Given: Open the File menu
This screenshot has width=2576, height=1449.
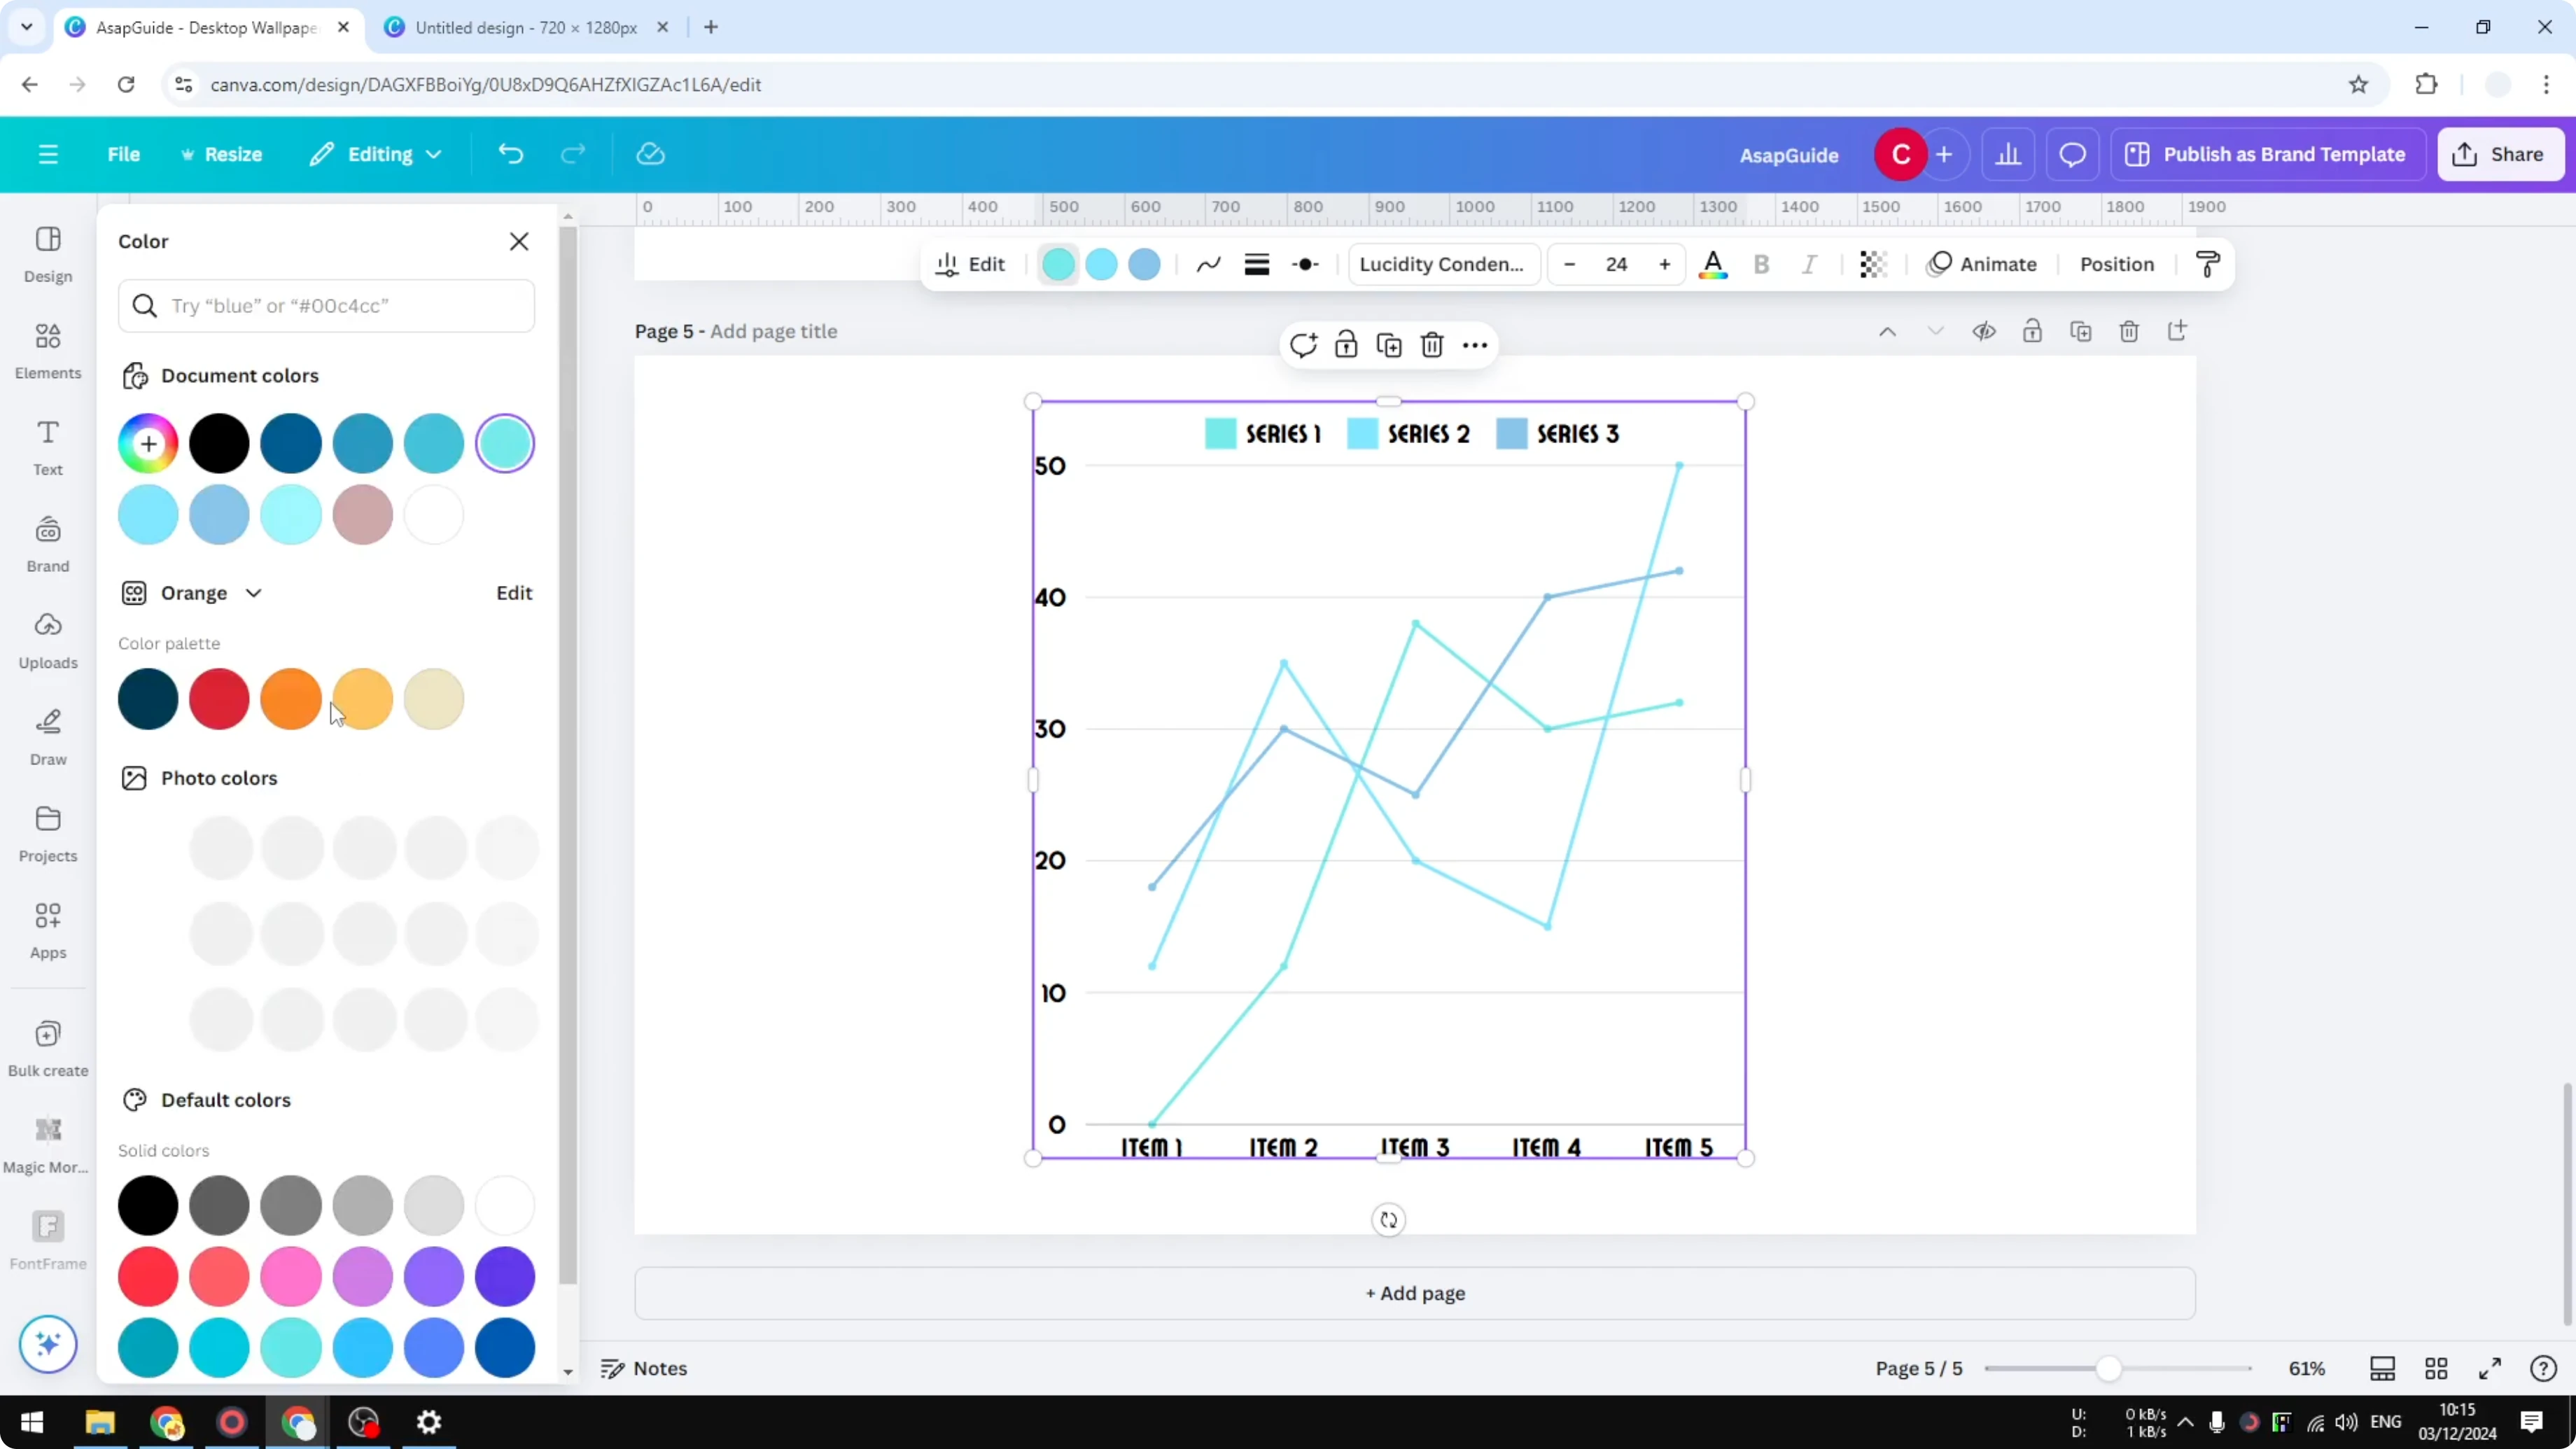Looking at the screenshot, I should (x=124, y=154).
